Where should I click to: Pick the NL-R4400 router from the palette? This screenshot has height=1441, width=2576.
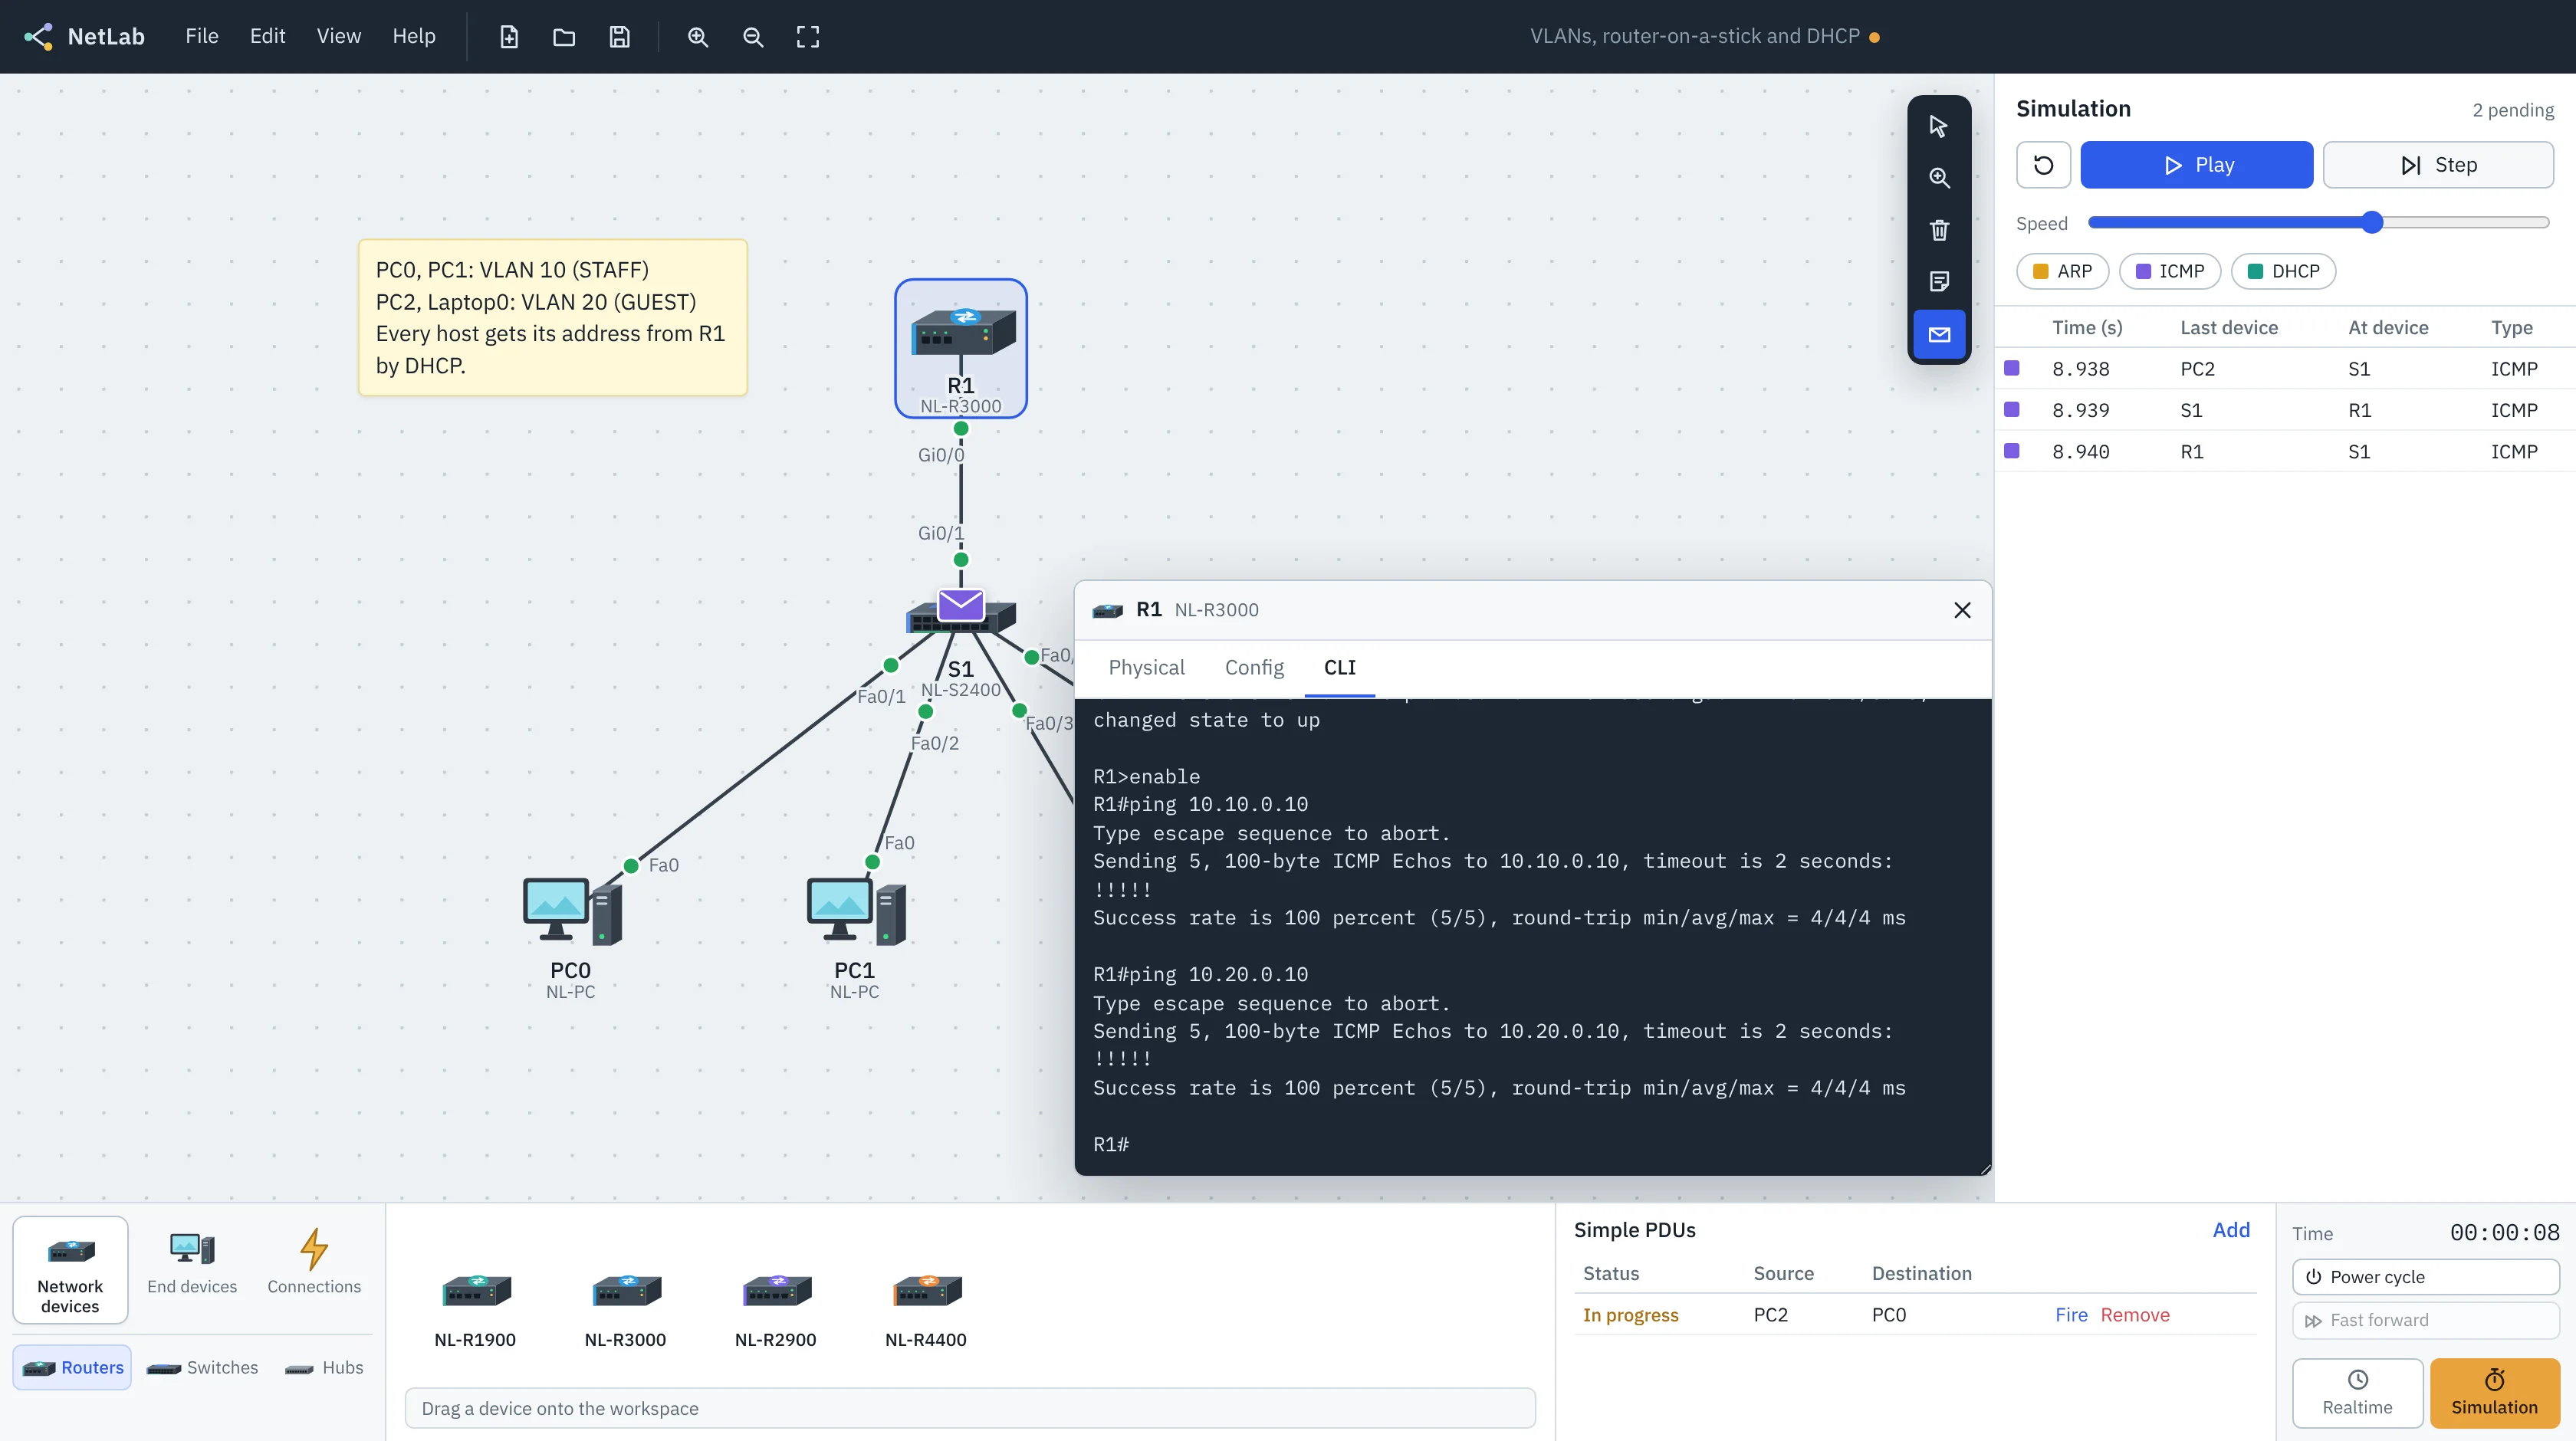926,1310
